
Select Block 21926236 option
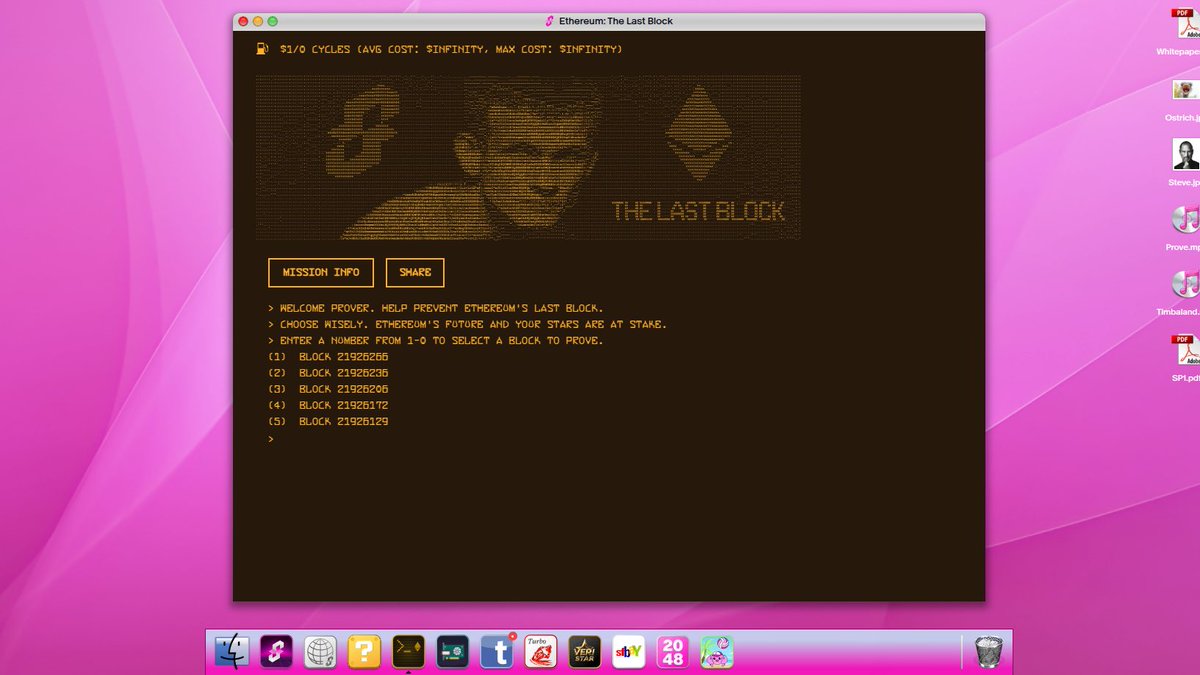click(328, 373)
